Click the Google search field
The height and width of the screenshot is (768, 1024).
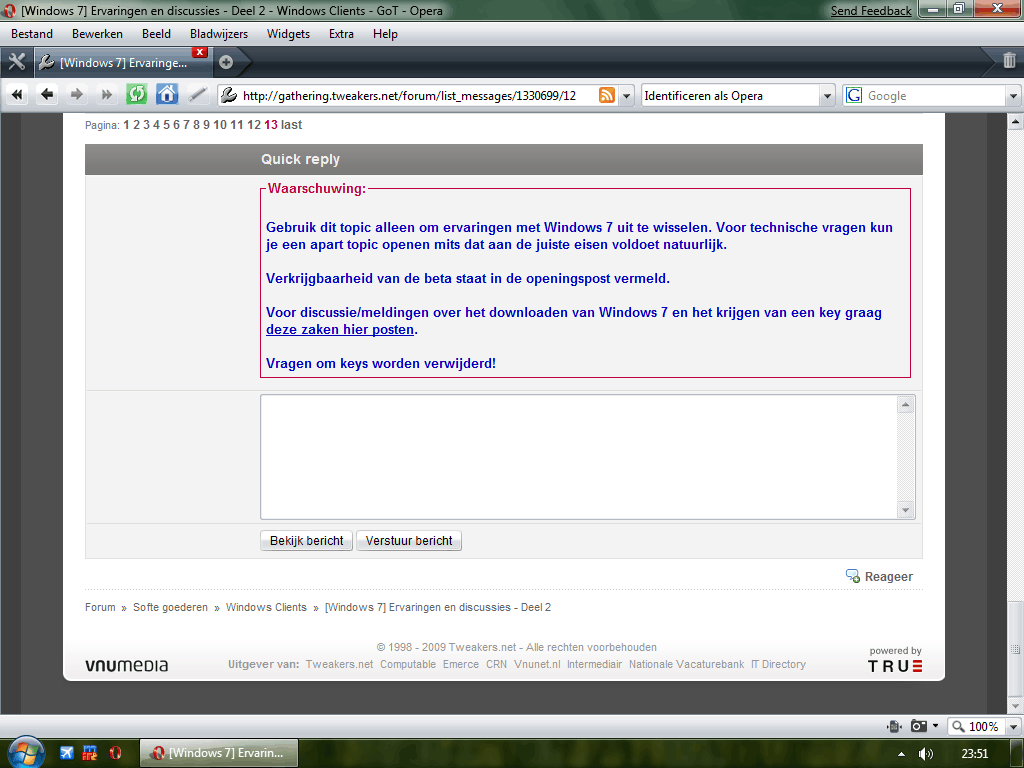click(x=934, y=96)
